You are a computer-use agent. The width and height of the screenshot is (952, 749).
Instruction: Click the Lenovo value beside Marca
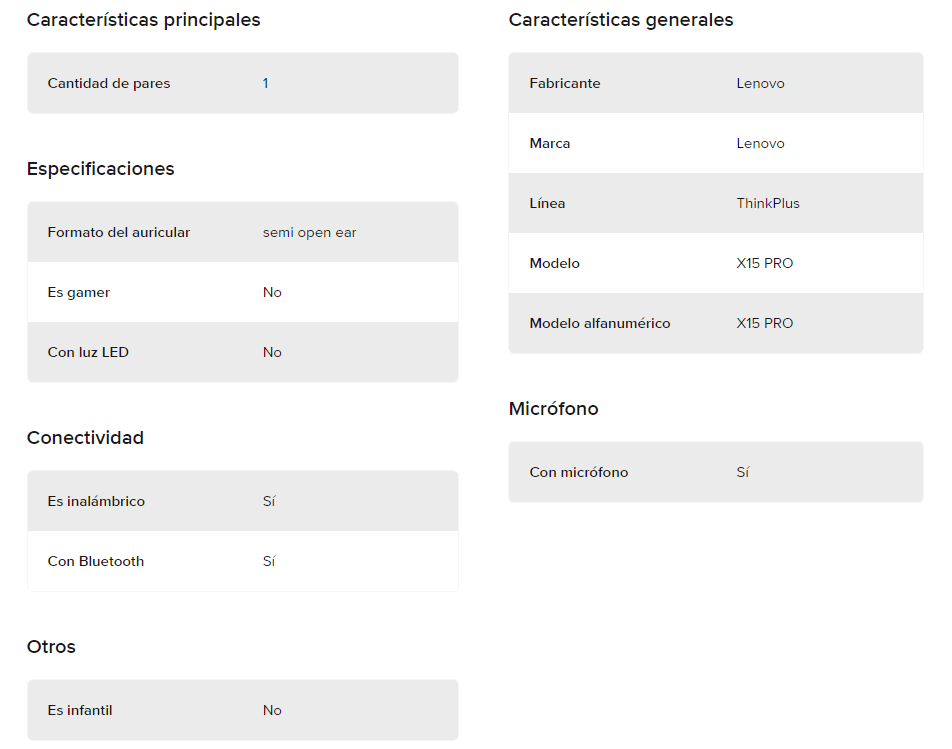click(x=760, y=143)
